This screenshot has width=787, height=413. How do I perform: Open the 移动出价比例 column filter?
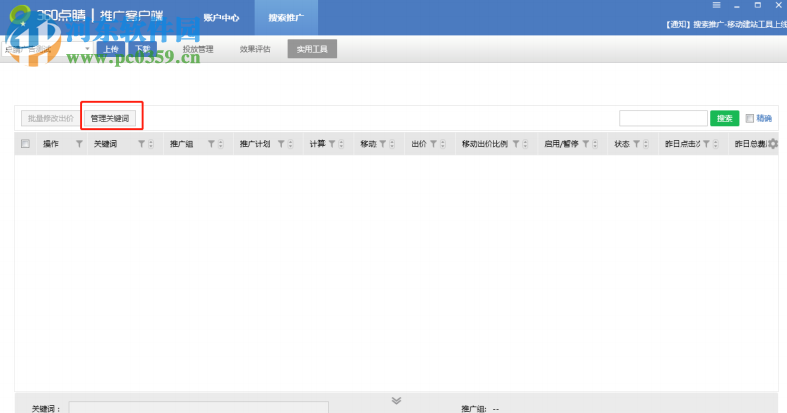tap(516, 144)
